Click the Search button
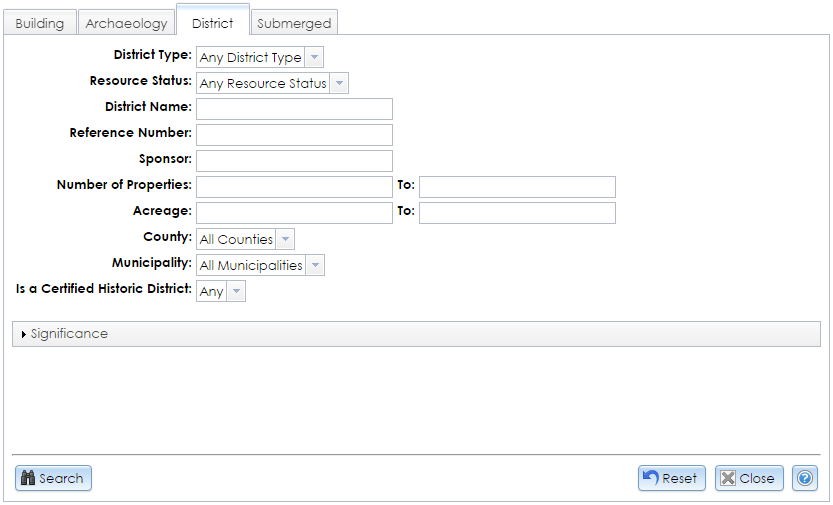 [53, 478]
